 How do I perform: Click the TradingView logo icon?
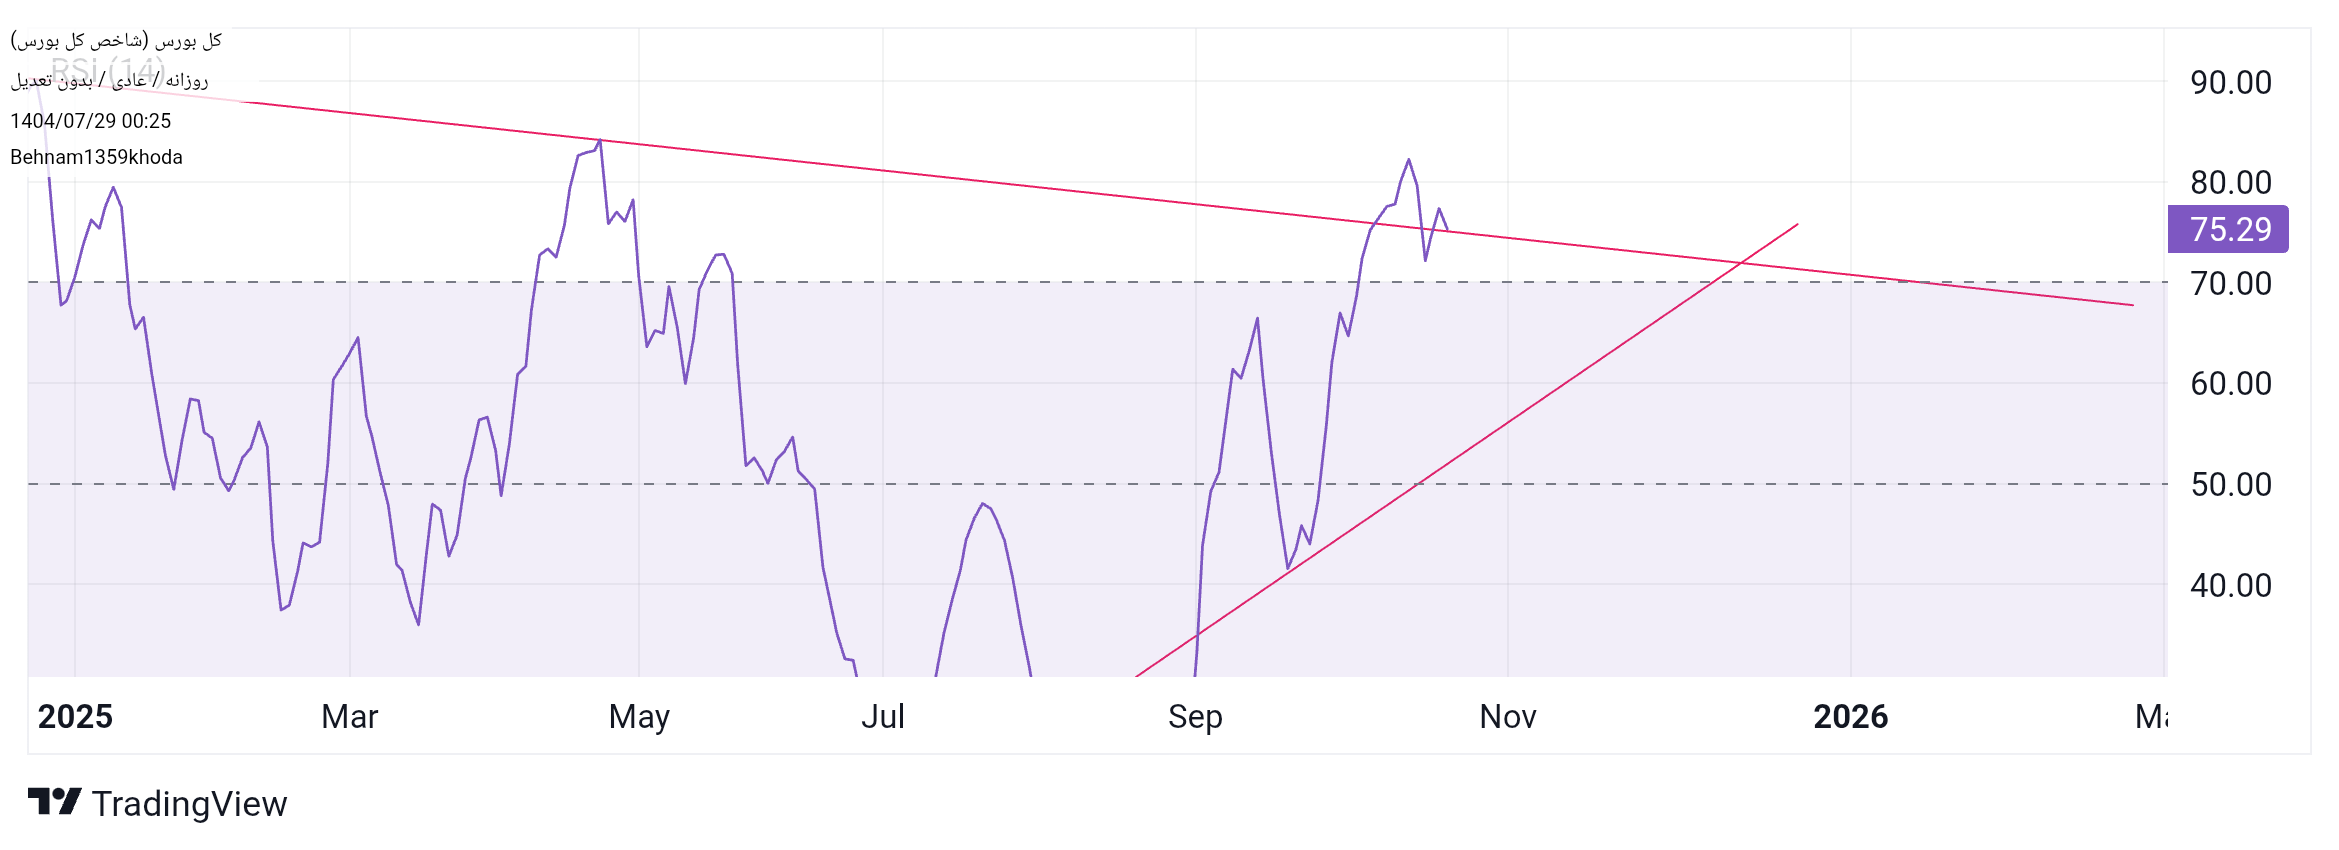tap(54, 802)
